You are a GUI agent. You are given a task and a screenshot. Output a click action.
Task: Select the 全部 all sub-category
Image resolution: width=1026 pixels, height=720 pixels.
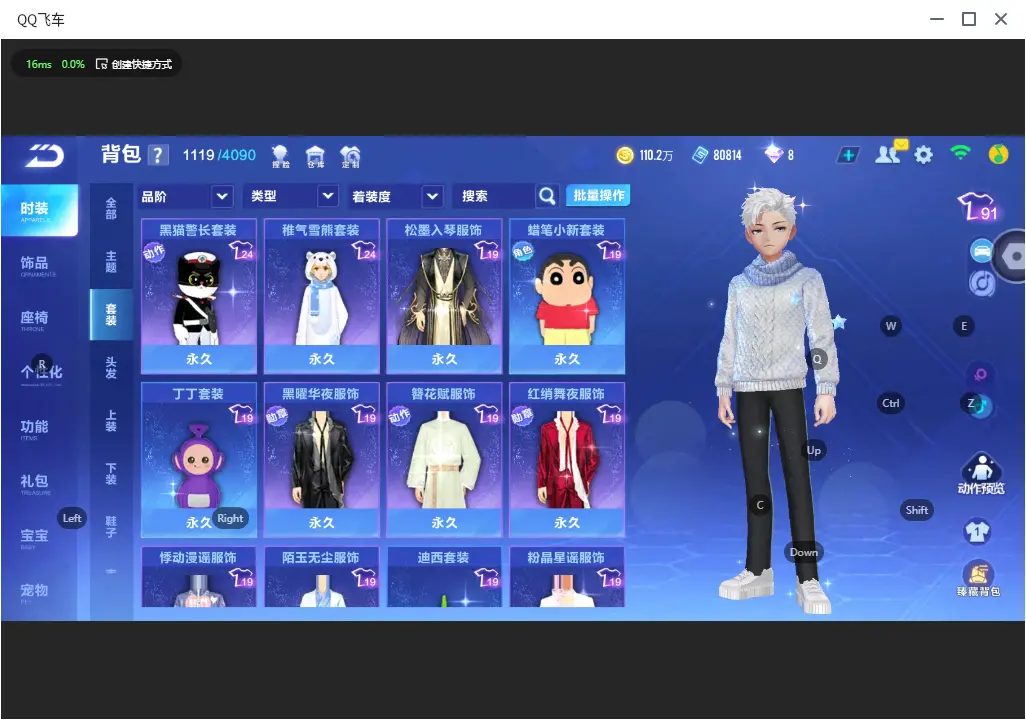coord(111,208)
